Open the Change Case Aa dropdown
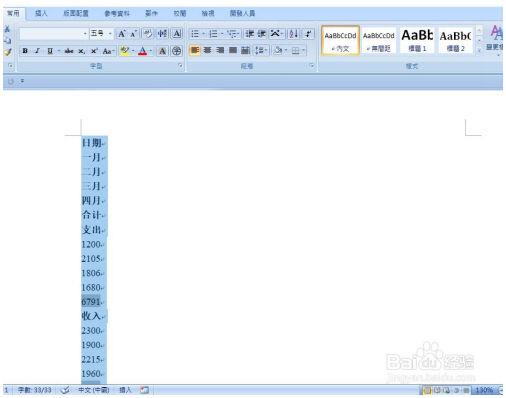The height and width of the screenshot is (398, 506). (x=108, y=51)
